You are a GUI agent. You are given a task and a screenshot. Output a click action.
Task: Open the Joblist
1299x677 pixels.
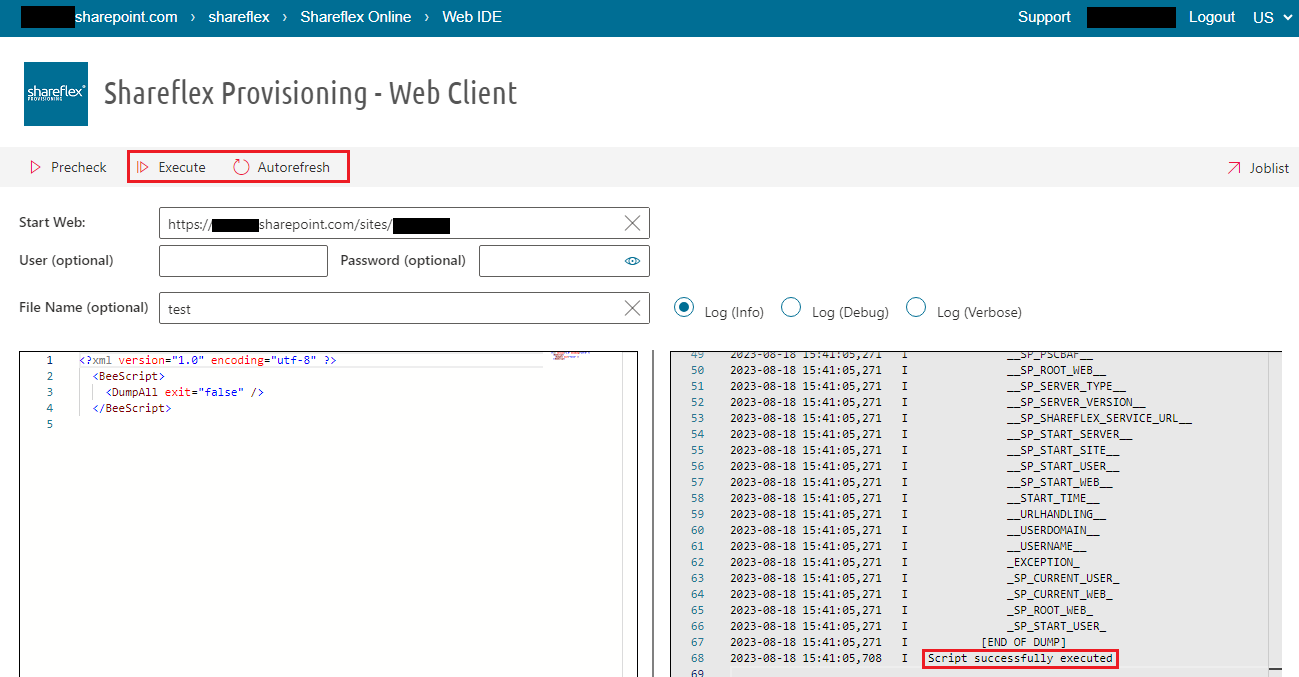1258,168
